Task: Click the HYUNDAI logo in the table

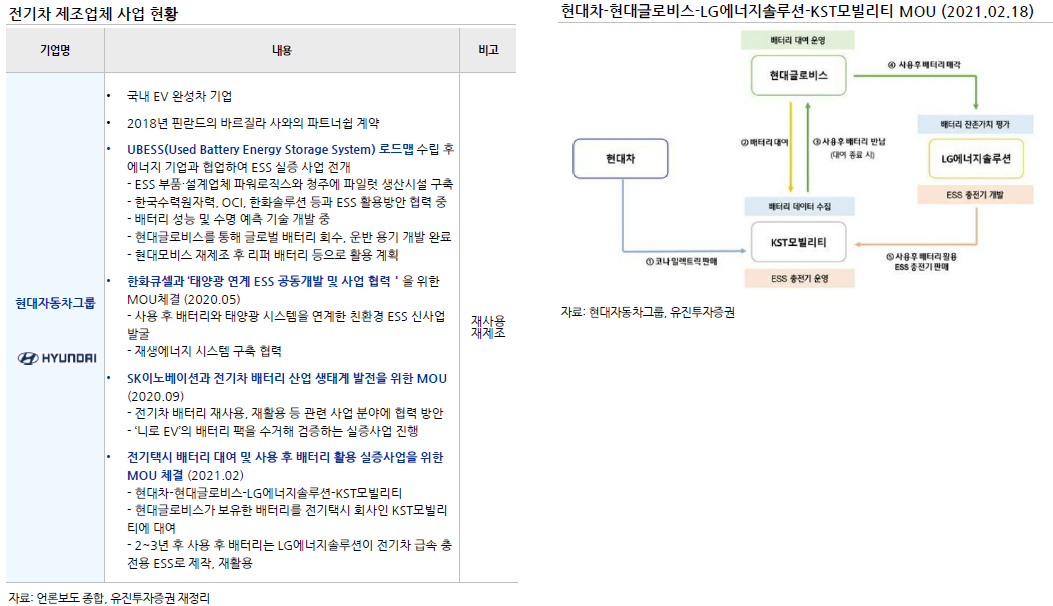Action: pyautogui.click(x=56, y=358)
